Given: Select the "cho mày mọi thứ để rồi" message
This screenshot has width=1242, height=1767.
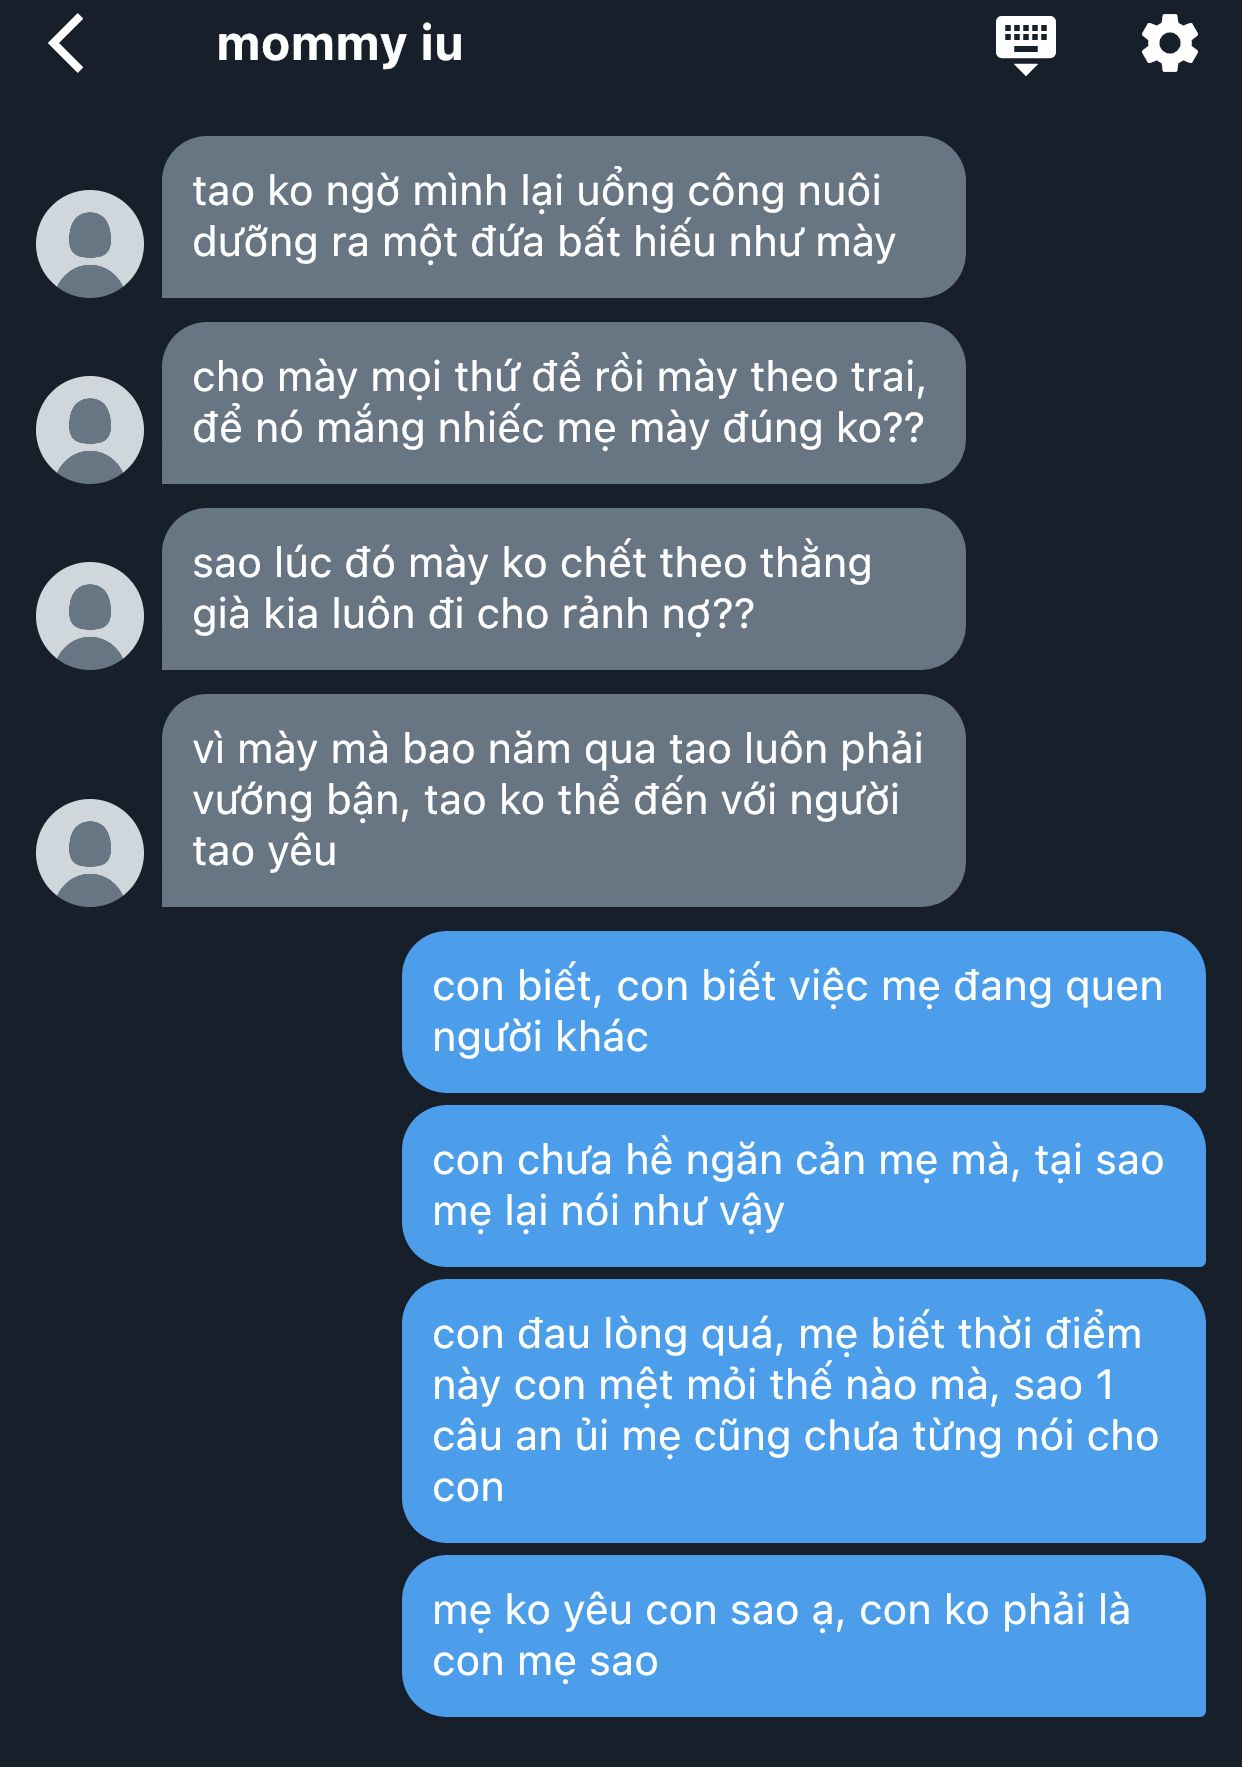Looking at the screenshot, I should [x=563, y=403].
